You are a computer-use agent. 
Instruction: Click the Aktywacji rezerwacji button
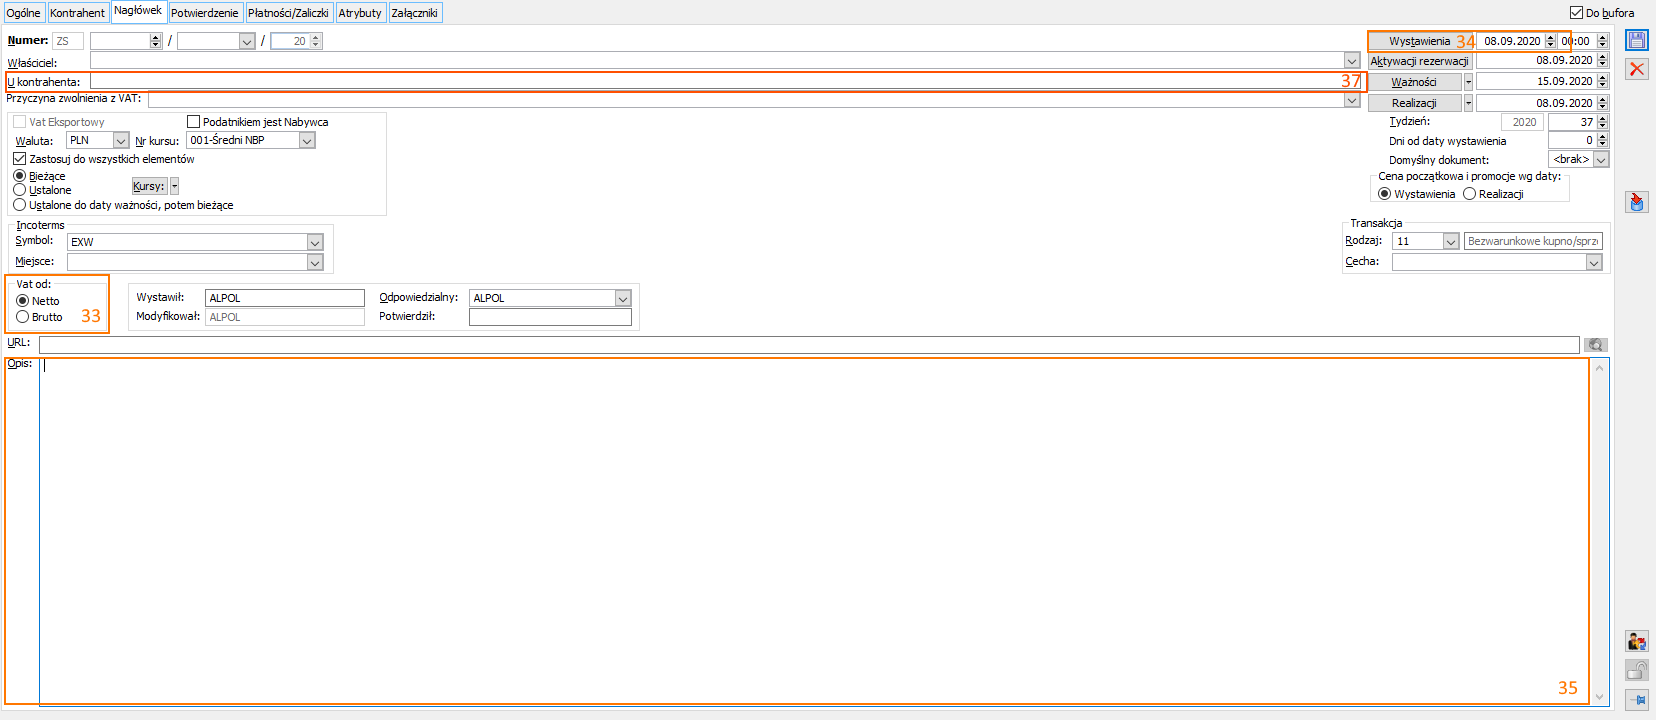[1419, 61]
